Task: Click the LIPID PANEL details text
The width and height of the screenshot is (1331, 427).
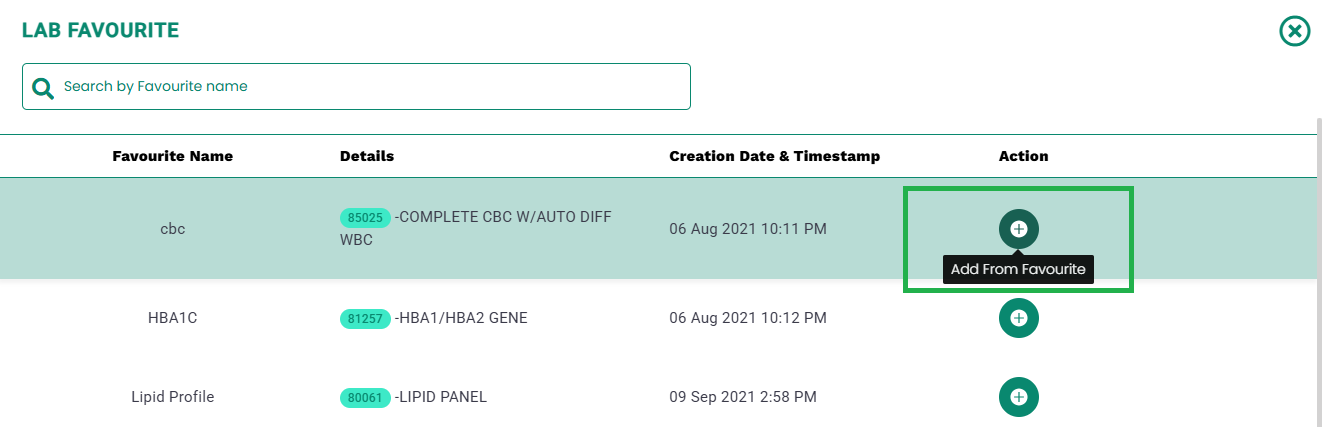Action: pyautogui.click(x=441, y=397)
